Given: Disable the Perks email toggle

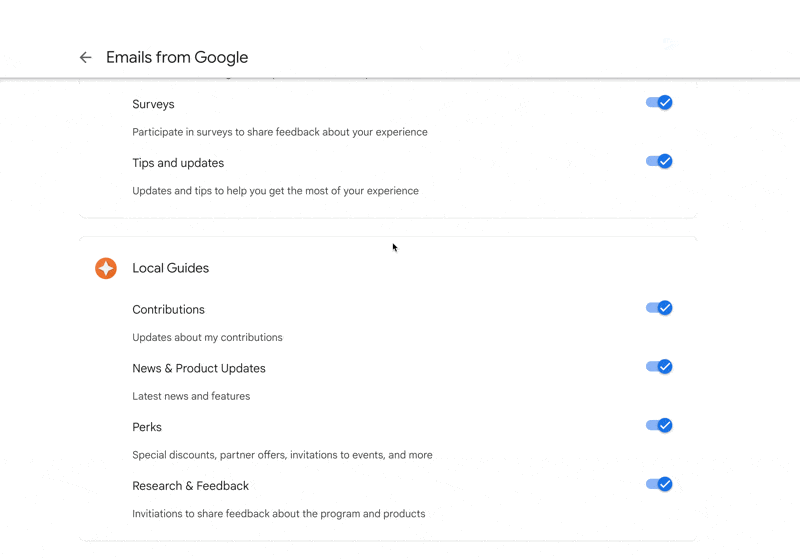Looking at the screenshot, I should (x=659, y=425).
